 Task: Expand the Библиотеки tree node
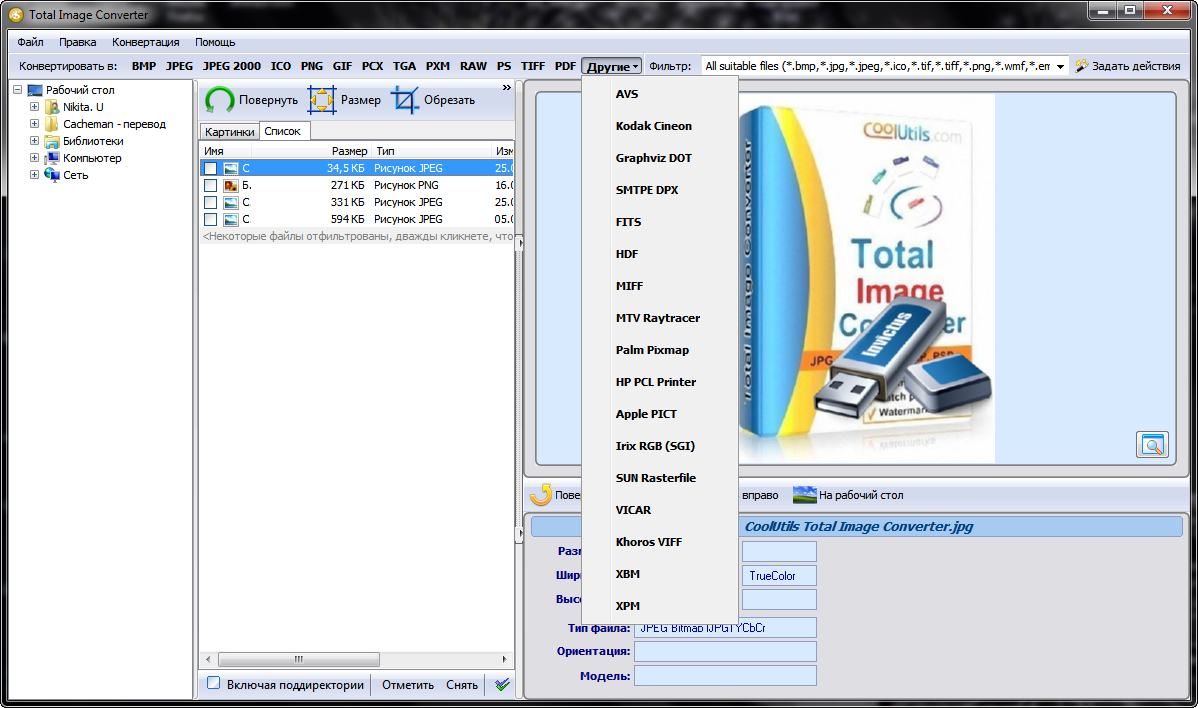[x=34, y=141]
